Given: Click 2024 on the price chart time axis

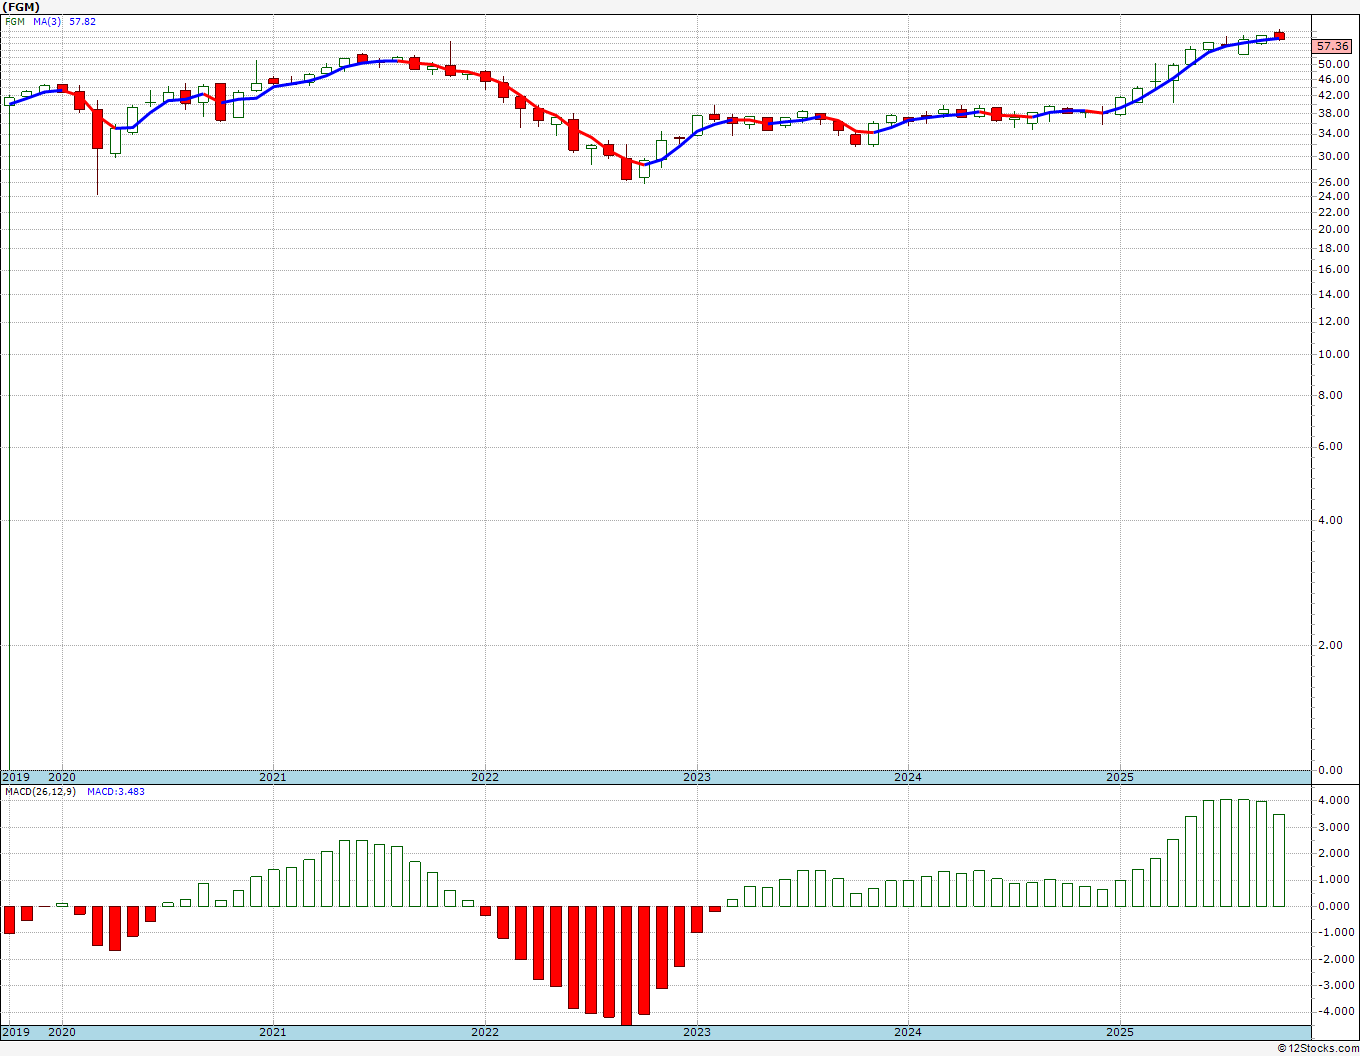Looking at the screenshot, I should 908,777.
